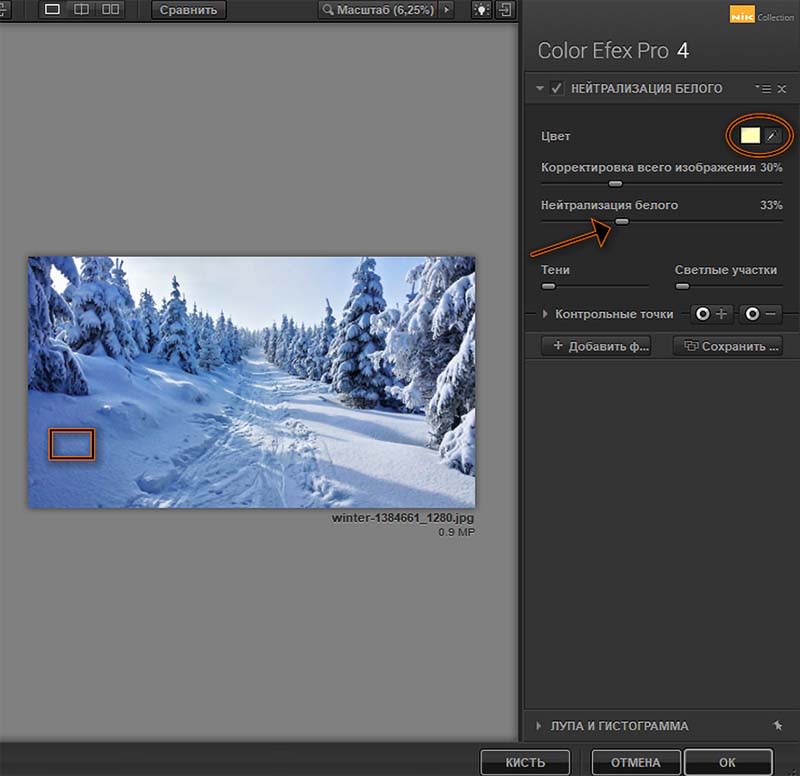
Task: Uncheck the Нейтрализация белого filter checkbox
Action: (557, 88)
